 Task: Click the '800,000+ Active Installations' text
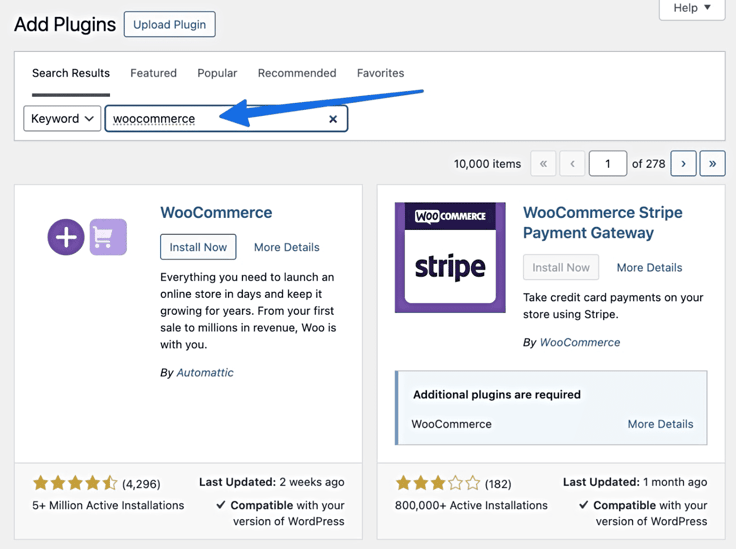coord(471,505)
